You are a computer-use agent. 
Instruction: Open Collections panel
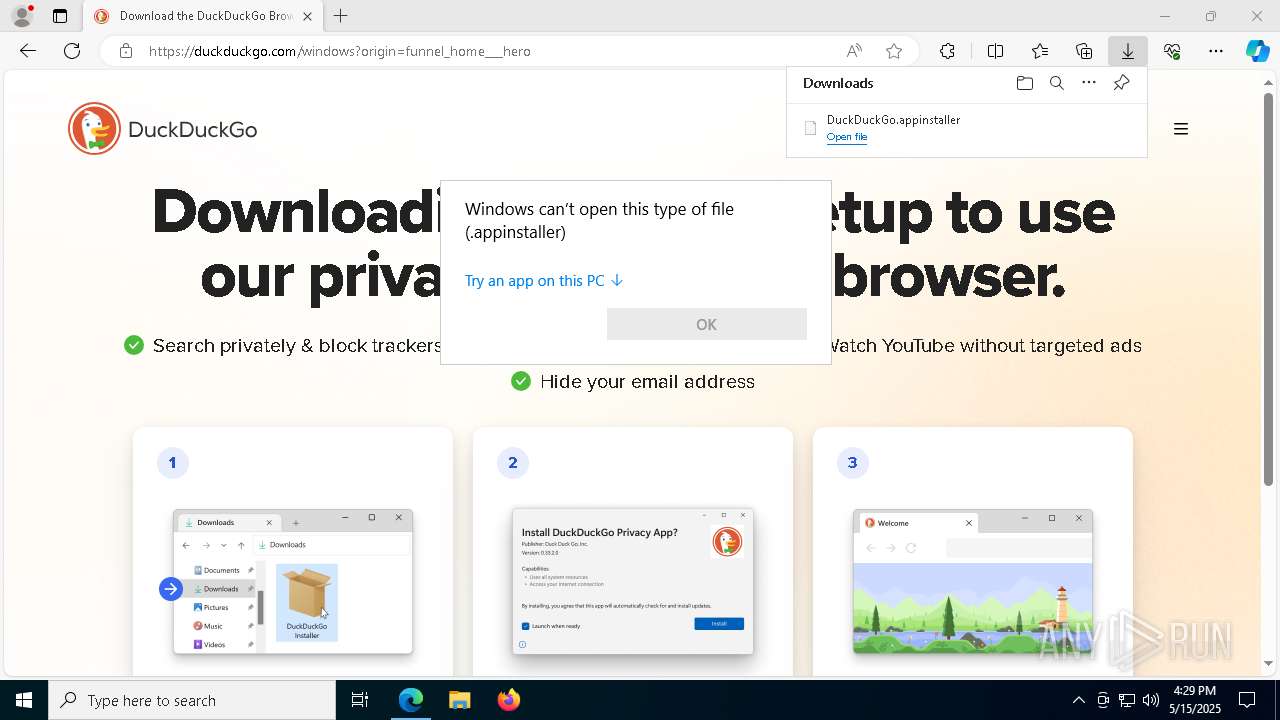pos(1084,51)
